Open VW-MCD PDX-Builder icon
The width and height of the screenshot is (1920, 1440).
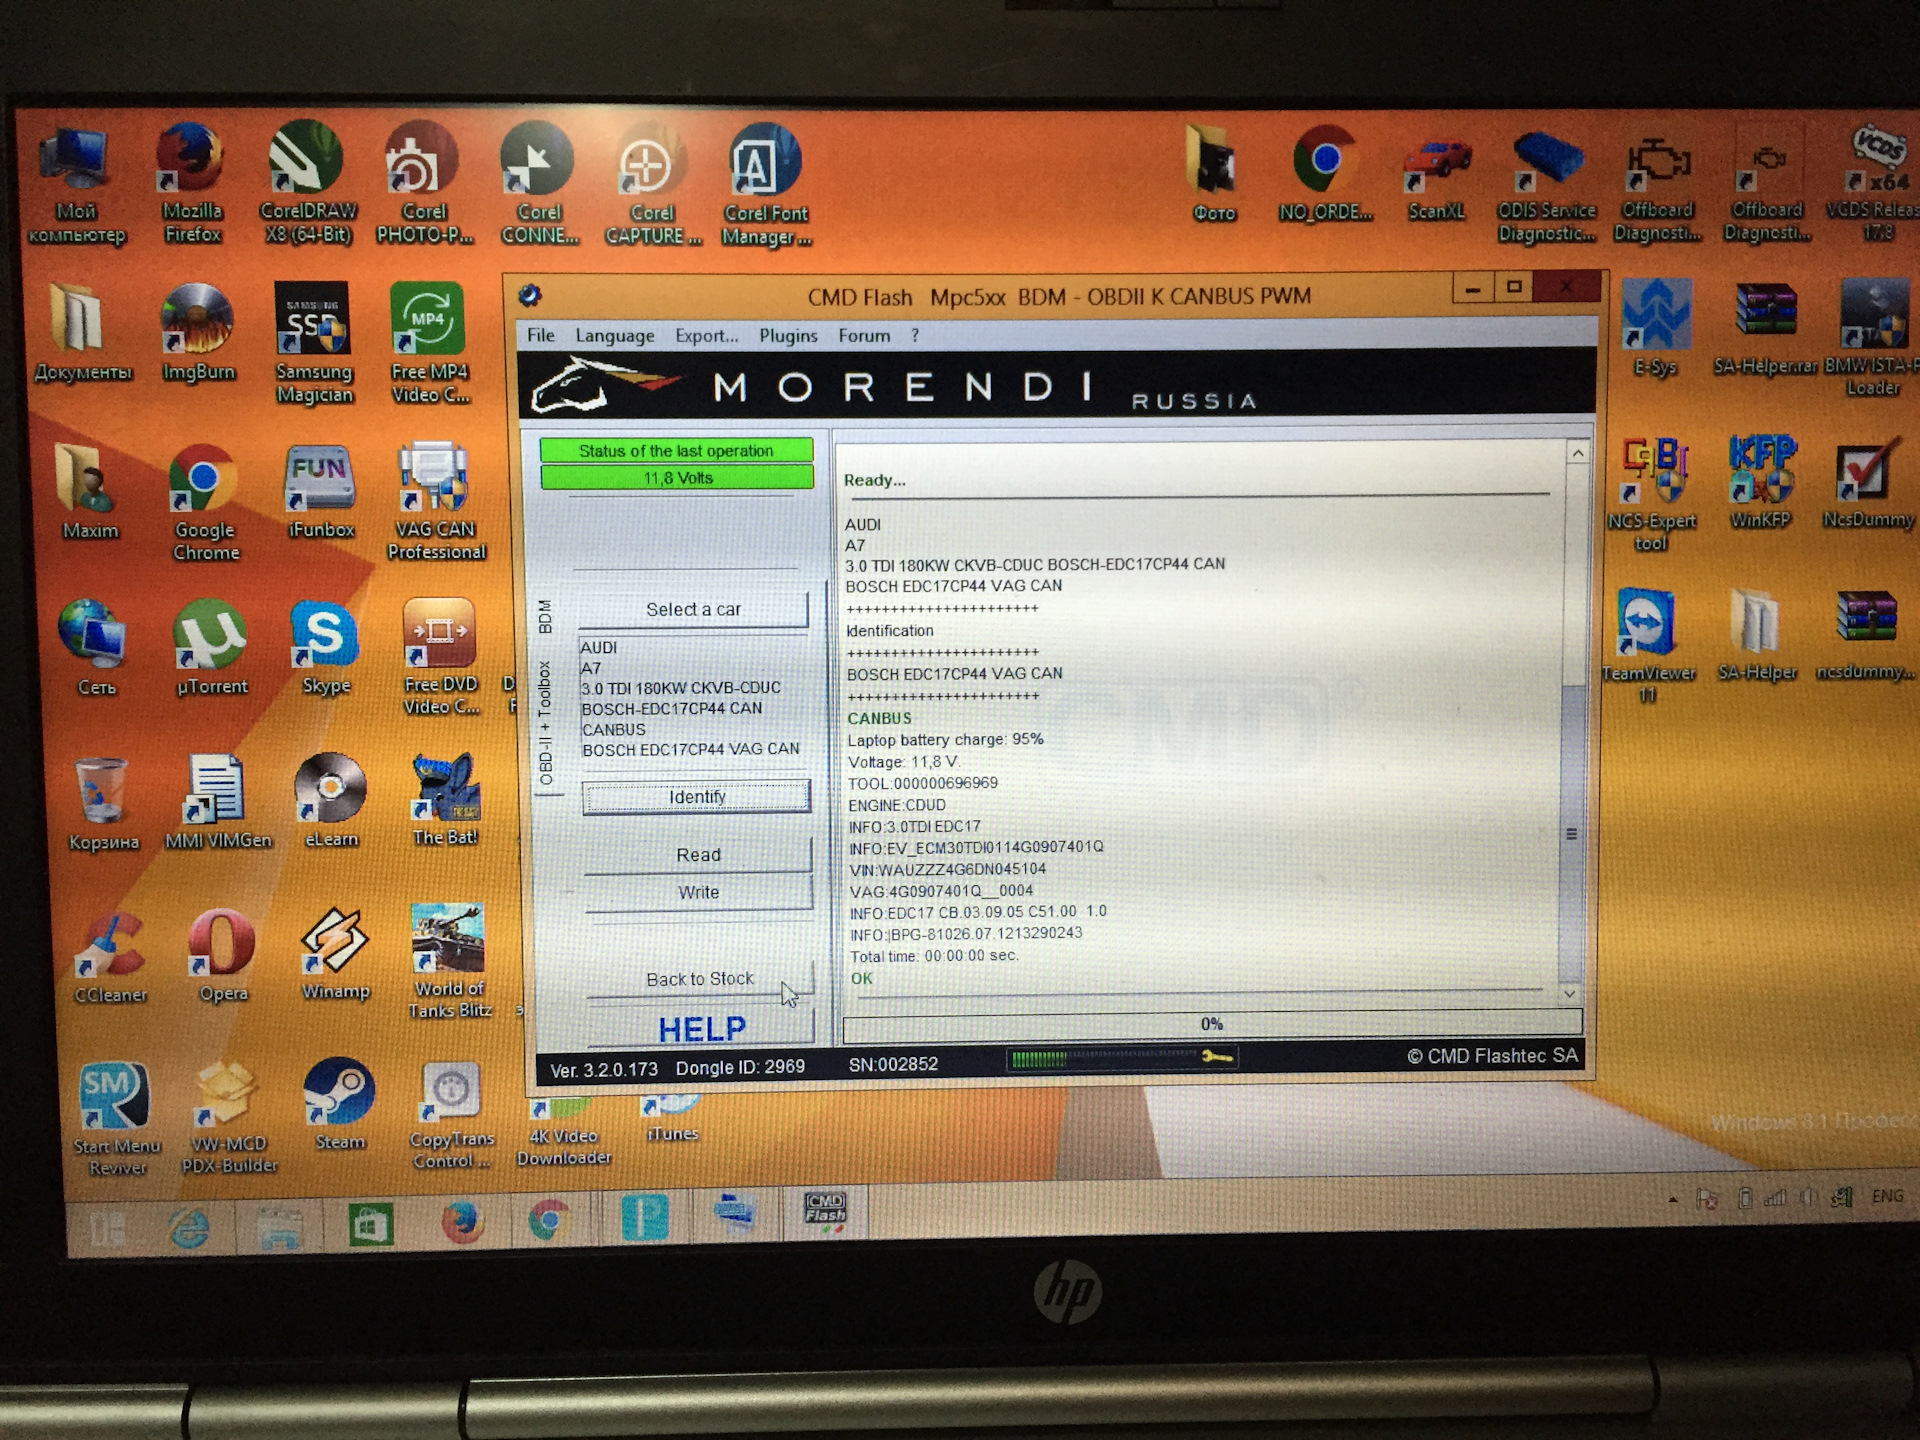[229, 1118]
